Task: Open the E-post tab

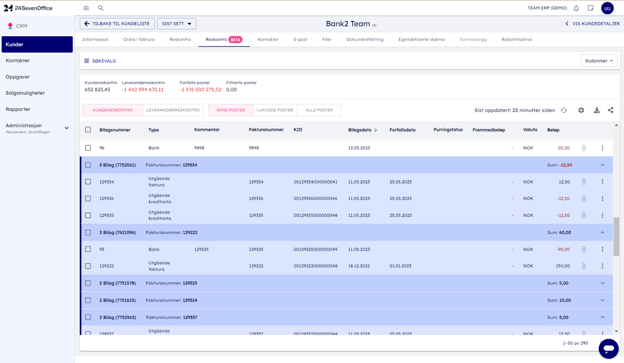Action: [x=300, y=39]
